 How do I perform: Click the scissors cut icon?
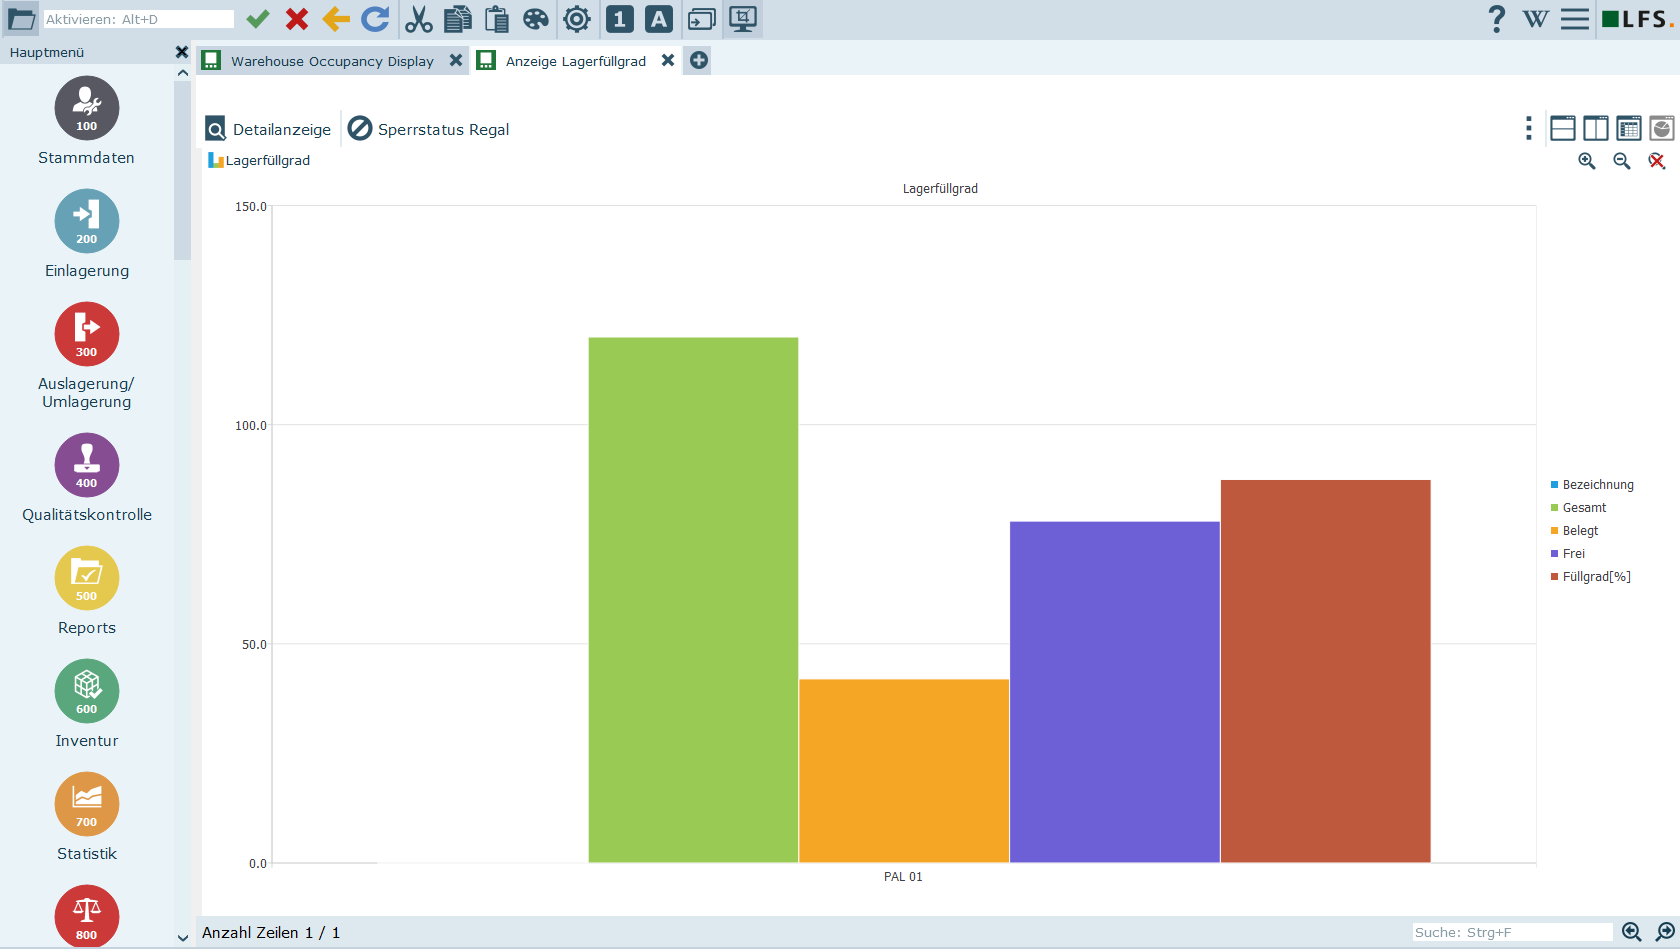(419, 19)
